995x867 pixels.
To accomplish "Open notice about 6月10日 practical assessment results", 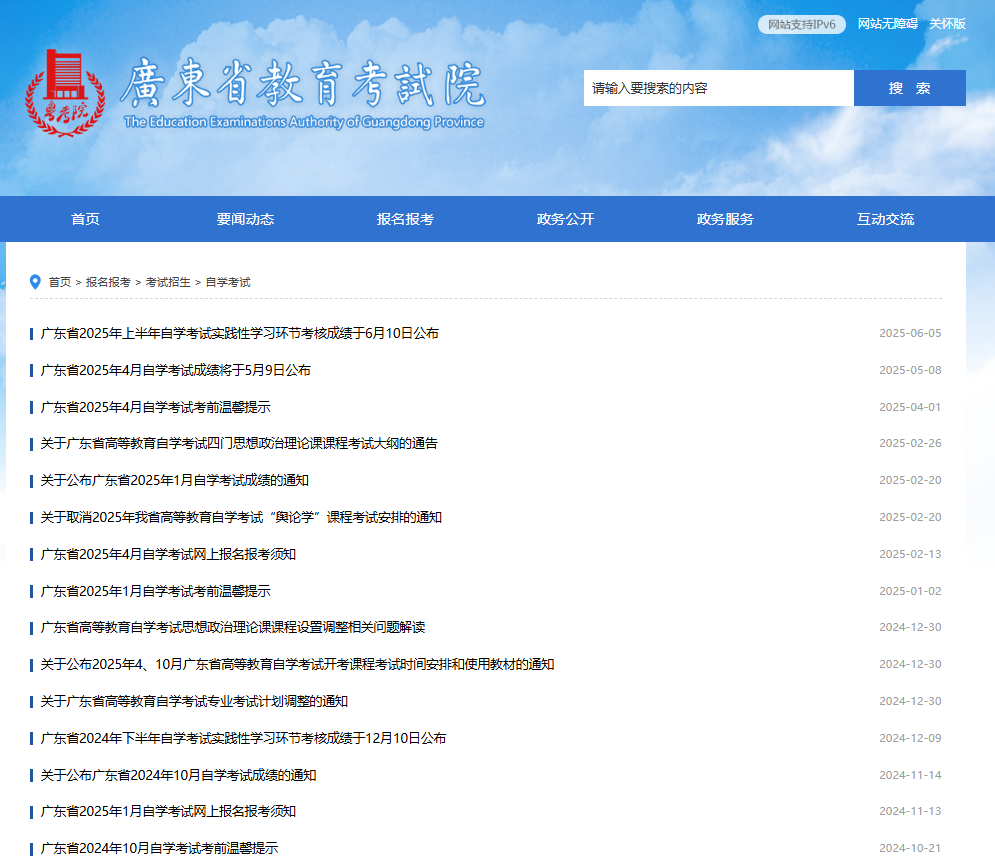I will tap(240, 333).
